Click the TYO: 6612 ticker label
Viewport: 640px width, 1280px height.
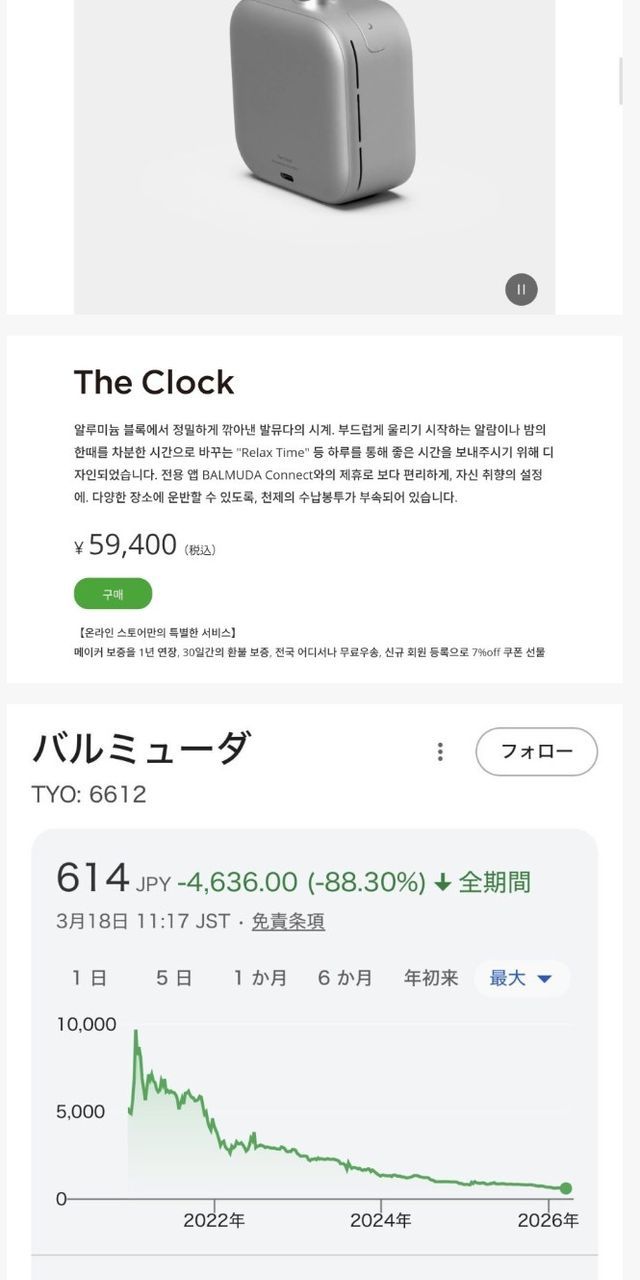tap(89, 795)
